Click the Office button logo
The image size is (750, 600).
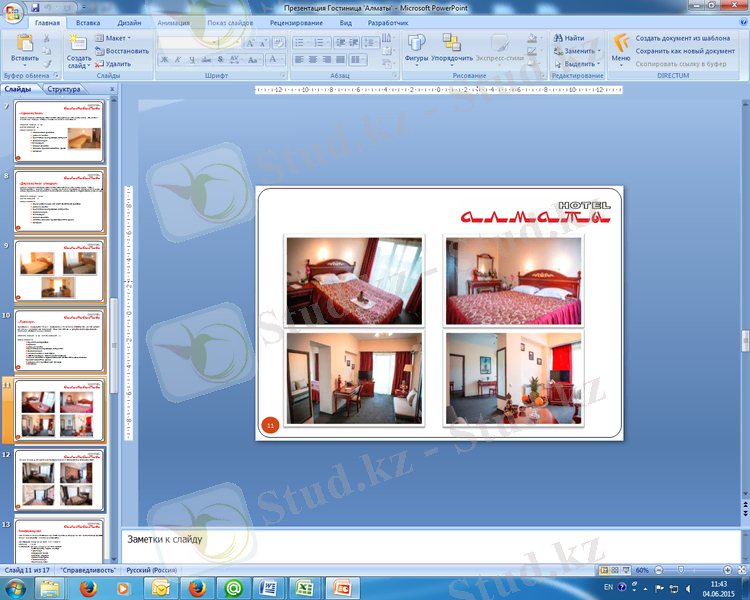pyautogui.click(x=13, y=12)
